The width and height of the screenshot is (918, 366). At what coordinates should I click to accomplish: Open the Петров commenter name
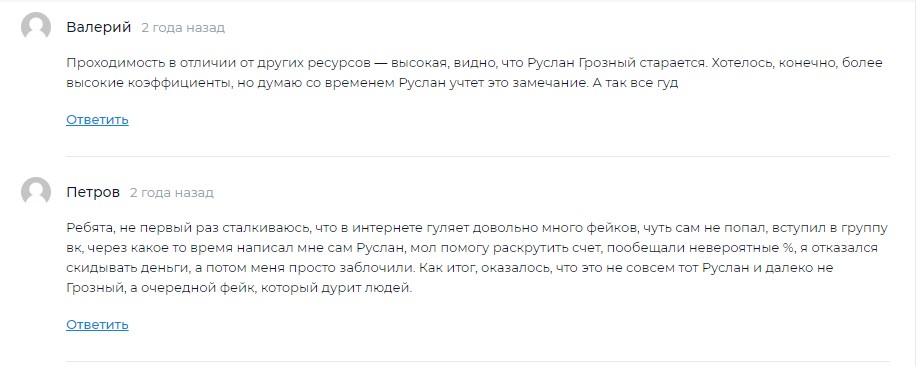pyautogui.click(x=93, y=192)
